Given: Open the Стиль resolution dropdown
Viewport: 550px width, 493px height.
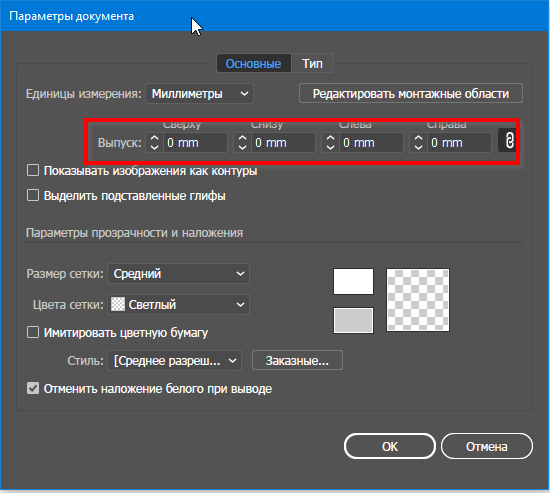Looking at the screenshot, I should click(x=174, y=360).
